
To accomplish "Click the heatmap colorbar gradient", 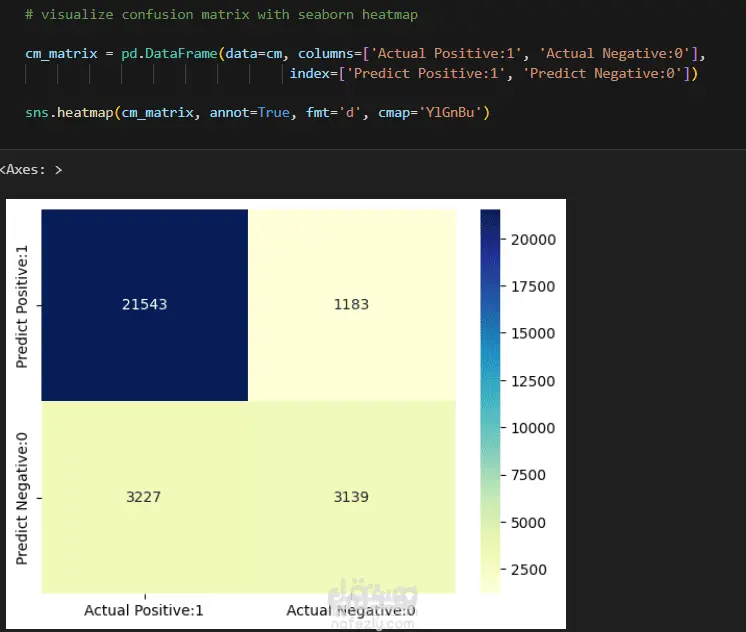I will coord(490,401).
